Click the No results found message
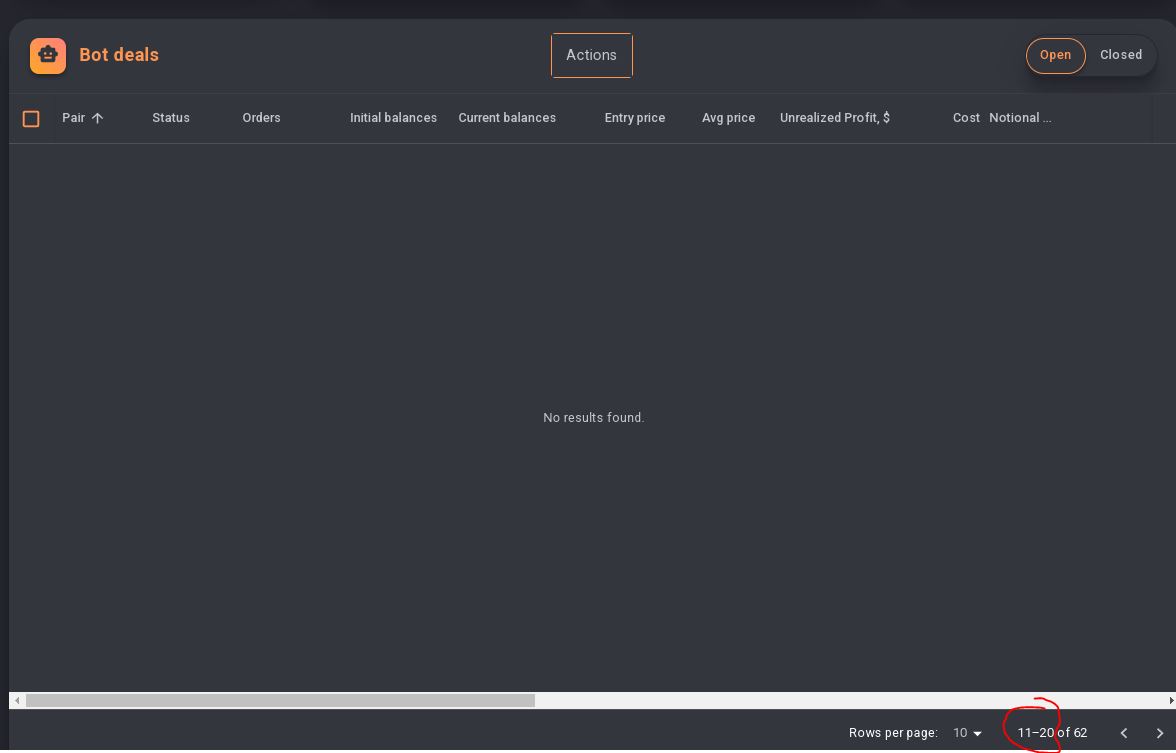The width and height of the screenshot is (1176, 753). pos(593,418)
